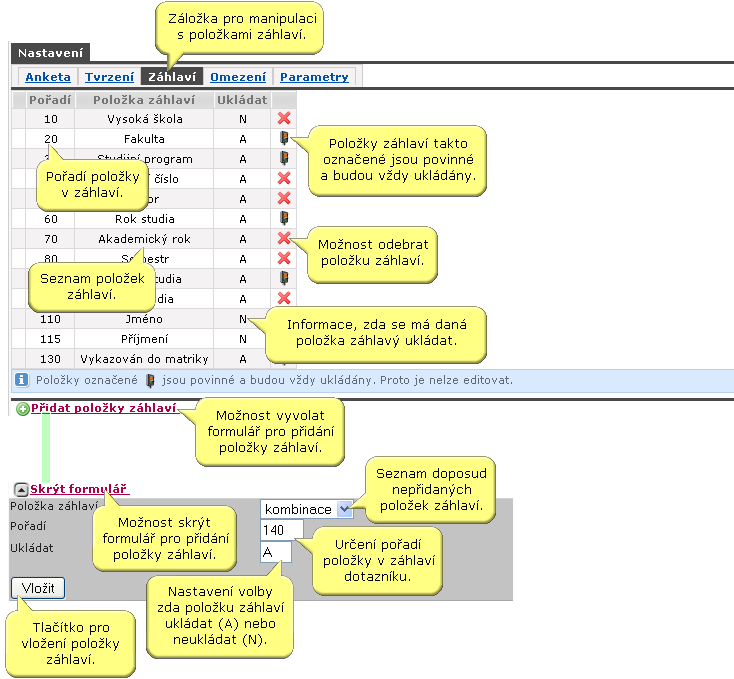Switch to the Tvrzení tab
Viewport: 734px width, 679px height.
pyautogui.click(x=109, y=77)
